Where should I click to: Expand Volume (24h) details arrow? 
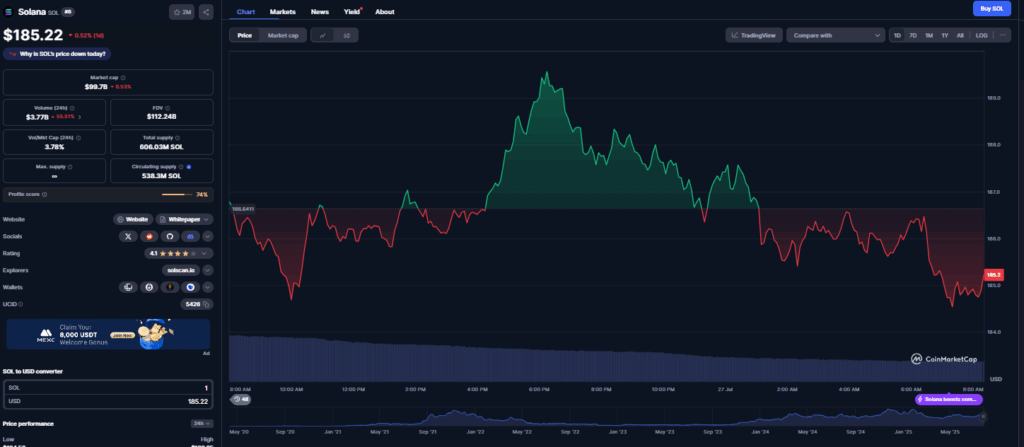[80, 117]
